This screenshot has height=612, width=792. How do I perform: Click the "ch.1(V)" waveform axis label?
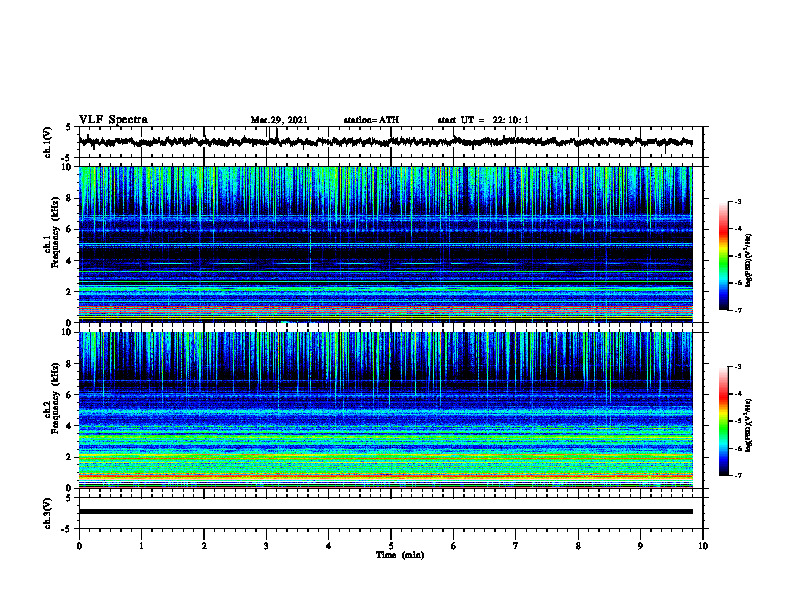pos(47,142)
